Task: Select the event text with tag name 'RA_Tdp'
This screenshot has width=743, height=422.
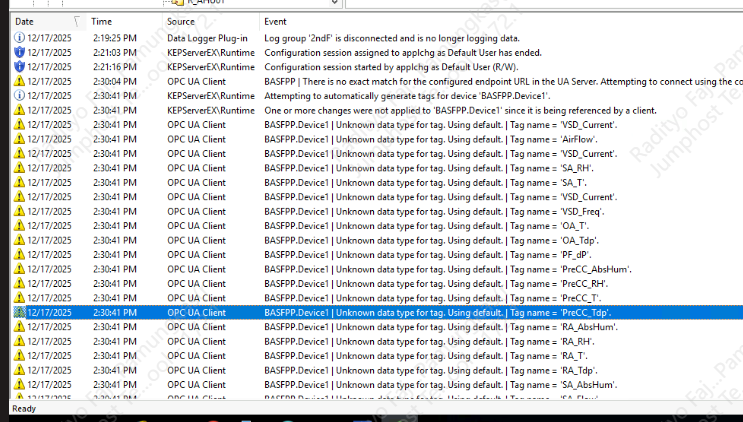Action: pos(431,370)
